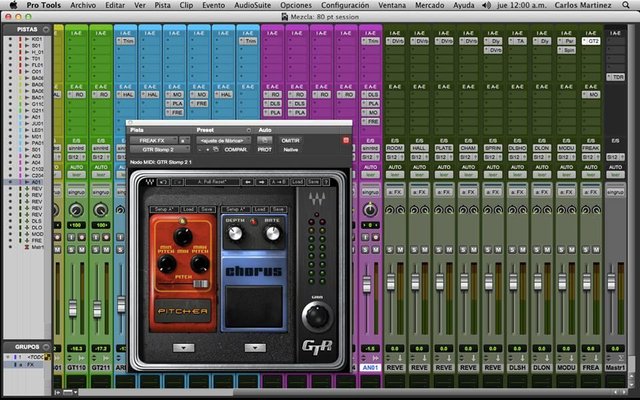Open the Archivo menu
Viewport: 640px width, 400px height.
click(x=83, y=5)
